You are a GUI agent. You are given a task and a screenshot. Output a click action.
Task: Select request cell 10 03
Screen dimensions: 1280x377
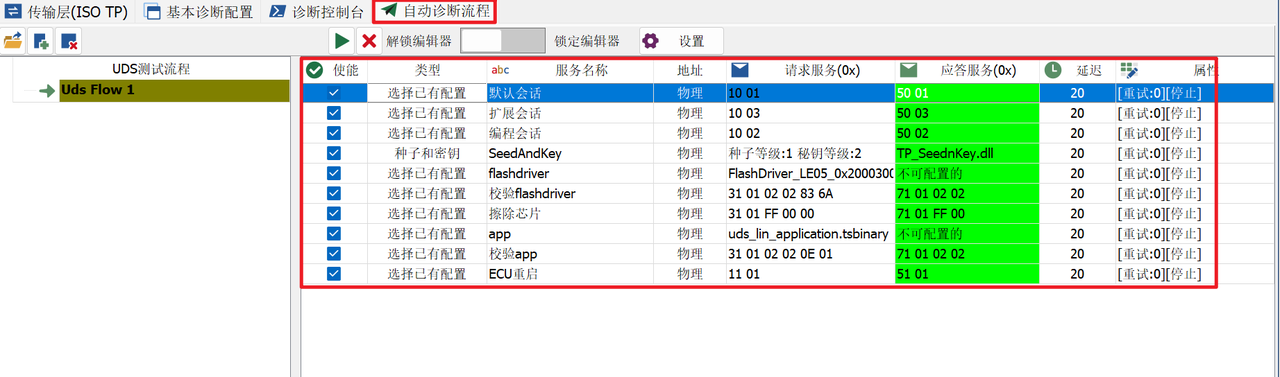pyautogui.click(x=811, y=113)
